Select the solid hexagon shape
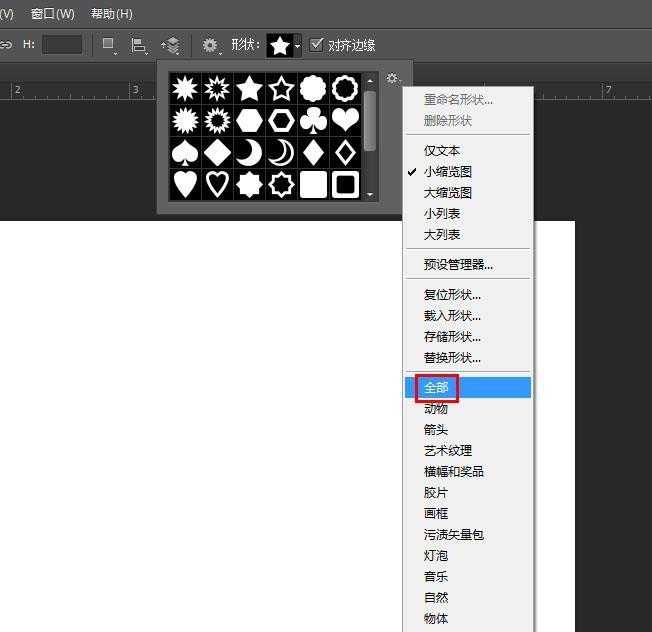The height and width of the screenshot is (632, 652). (250, 121)
